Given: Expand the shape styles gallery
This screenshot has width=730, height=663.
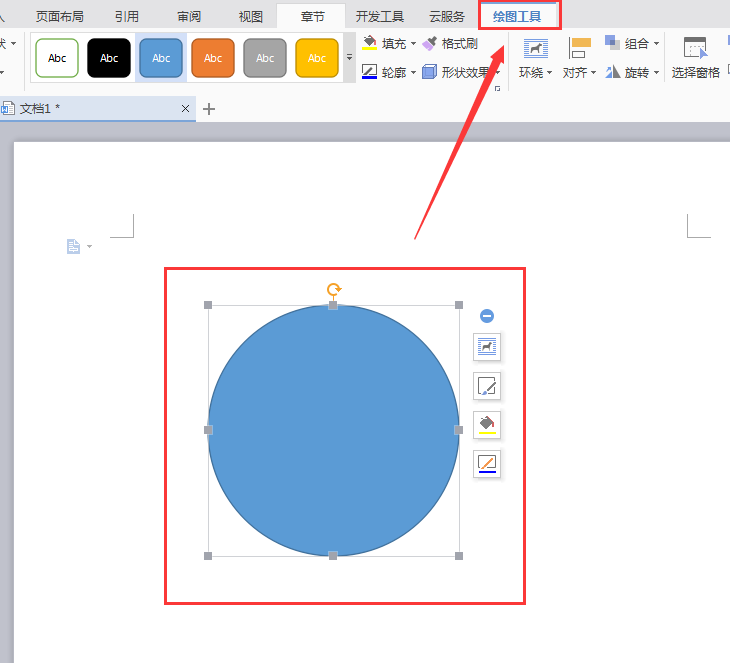Looking at the screenshot, I should click(x=349, y=57).
